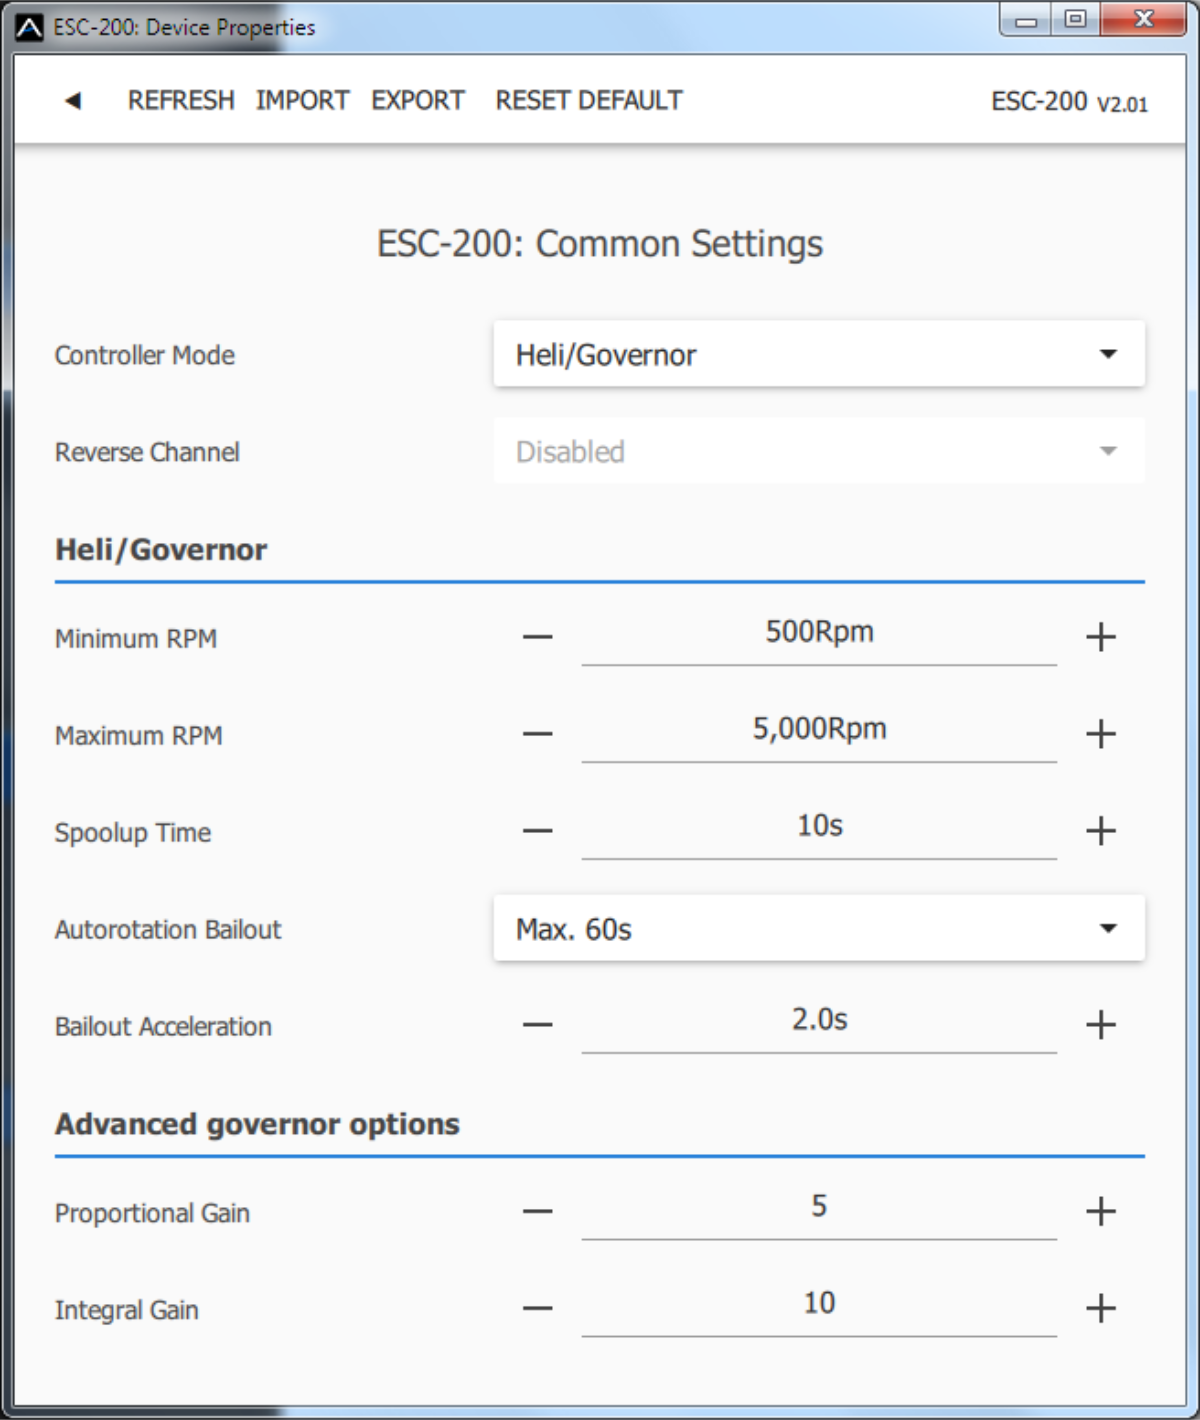1200x1420 pixels.
Task: Increase the Maximum RPM with plus
Action: pyautogui.click(x=1100, y=734)
